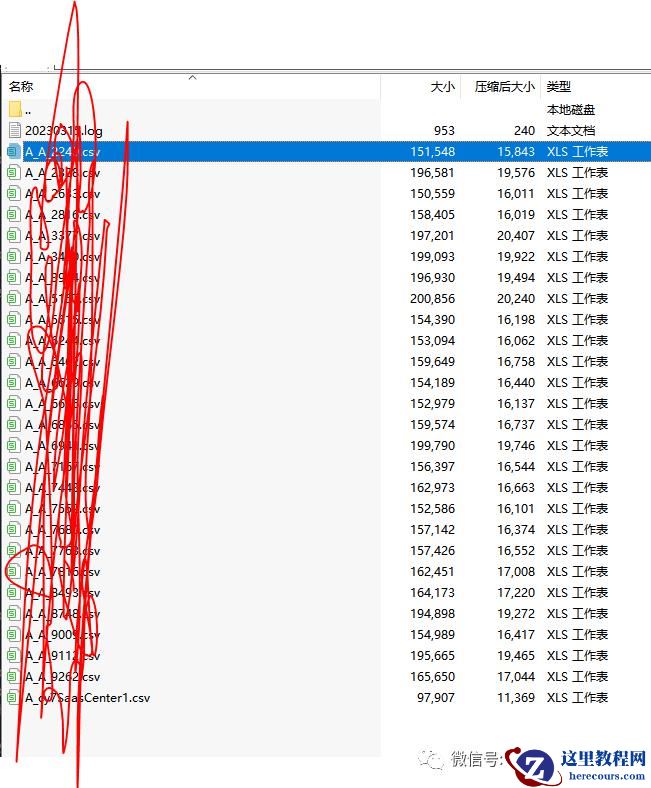Click the CSV file icon for the 197,201 row
Viewport: 651px width, 788px height.
tap(13, 235)
